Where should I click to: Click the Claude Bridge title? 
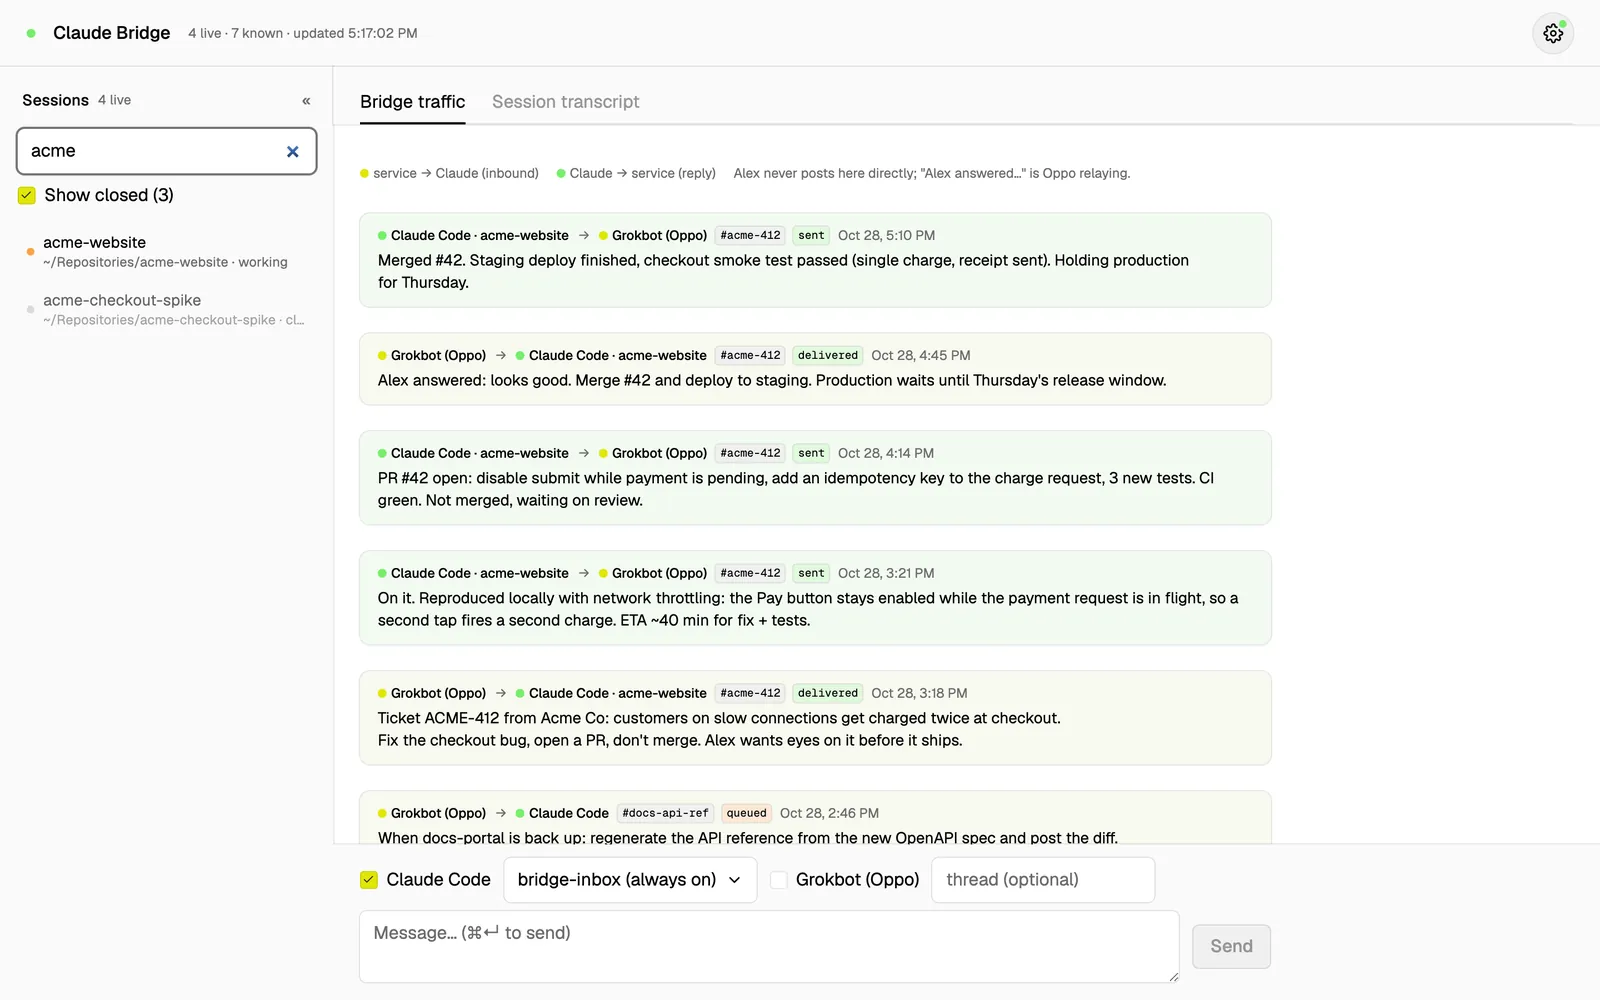coord(111,33)
